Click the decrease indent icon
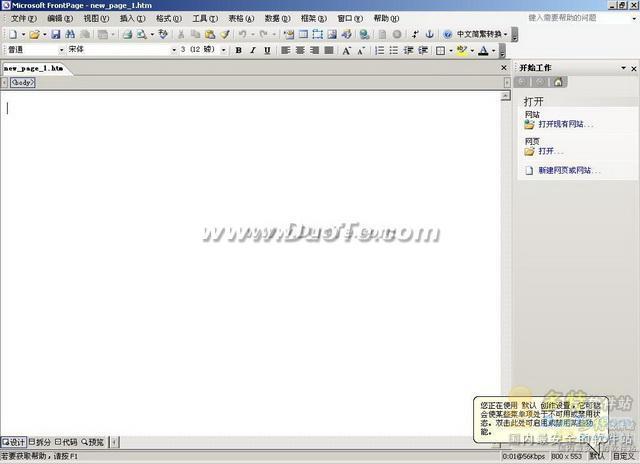 click(408, 50)
